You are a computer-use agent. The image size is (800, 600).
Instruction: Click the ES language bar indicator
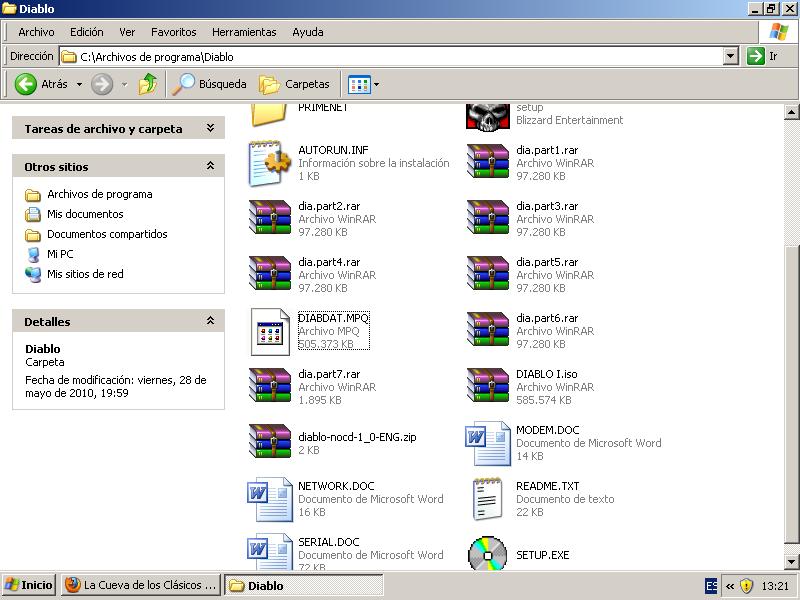point(711,585)
